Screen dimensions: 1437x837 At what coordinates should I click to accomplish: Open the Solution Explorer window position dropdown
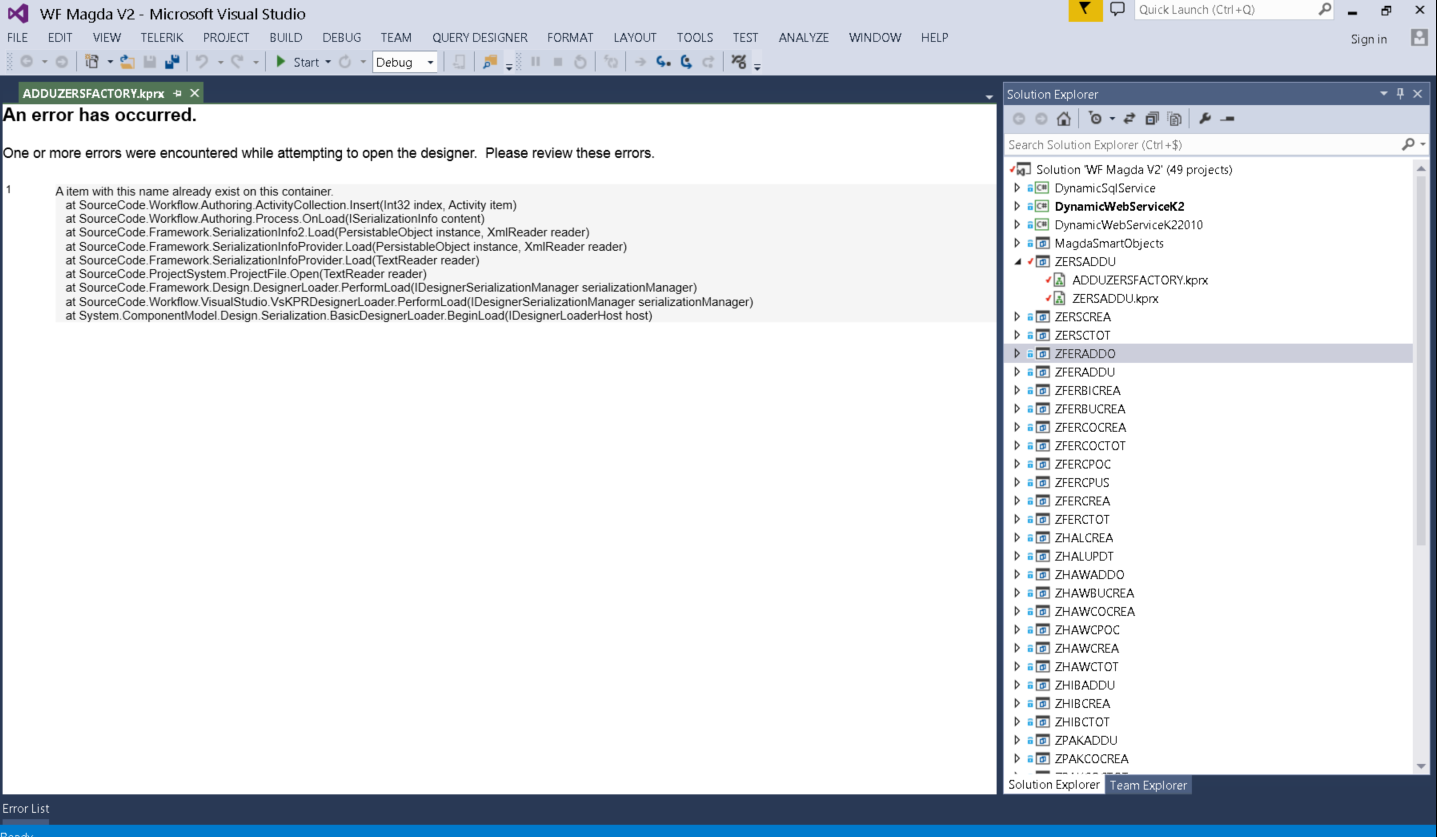1384,94
